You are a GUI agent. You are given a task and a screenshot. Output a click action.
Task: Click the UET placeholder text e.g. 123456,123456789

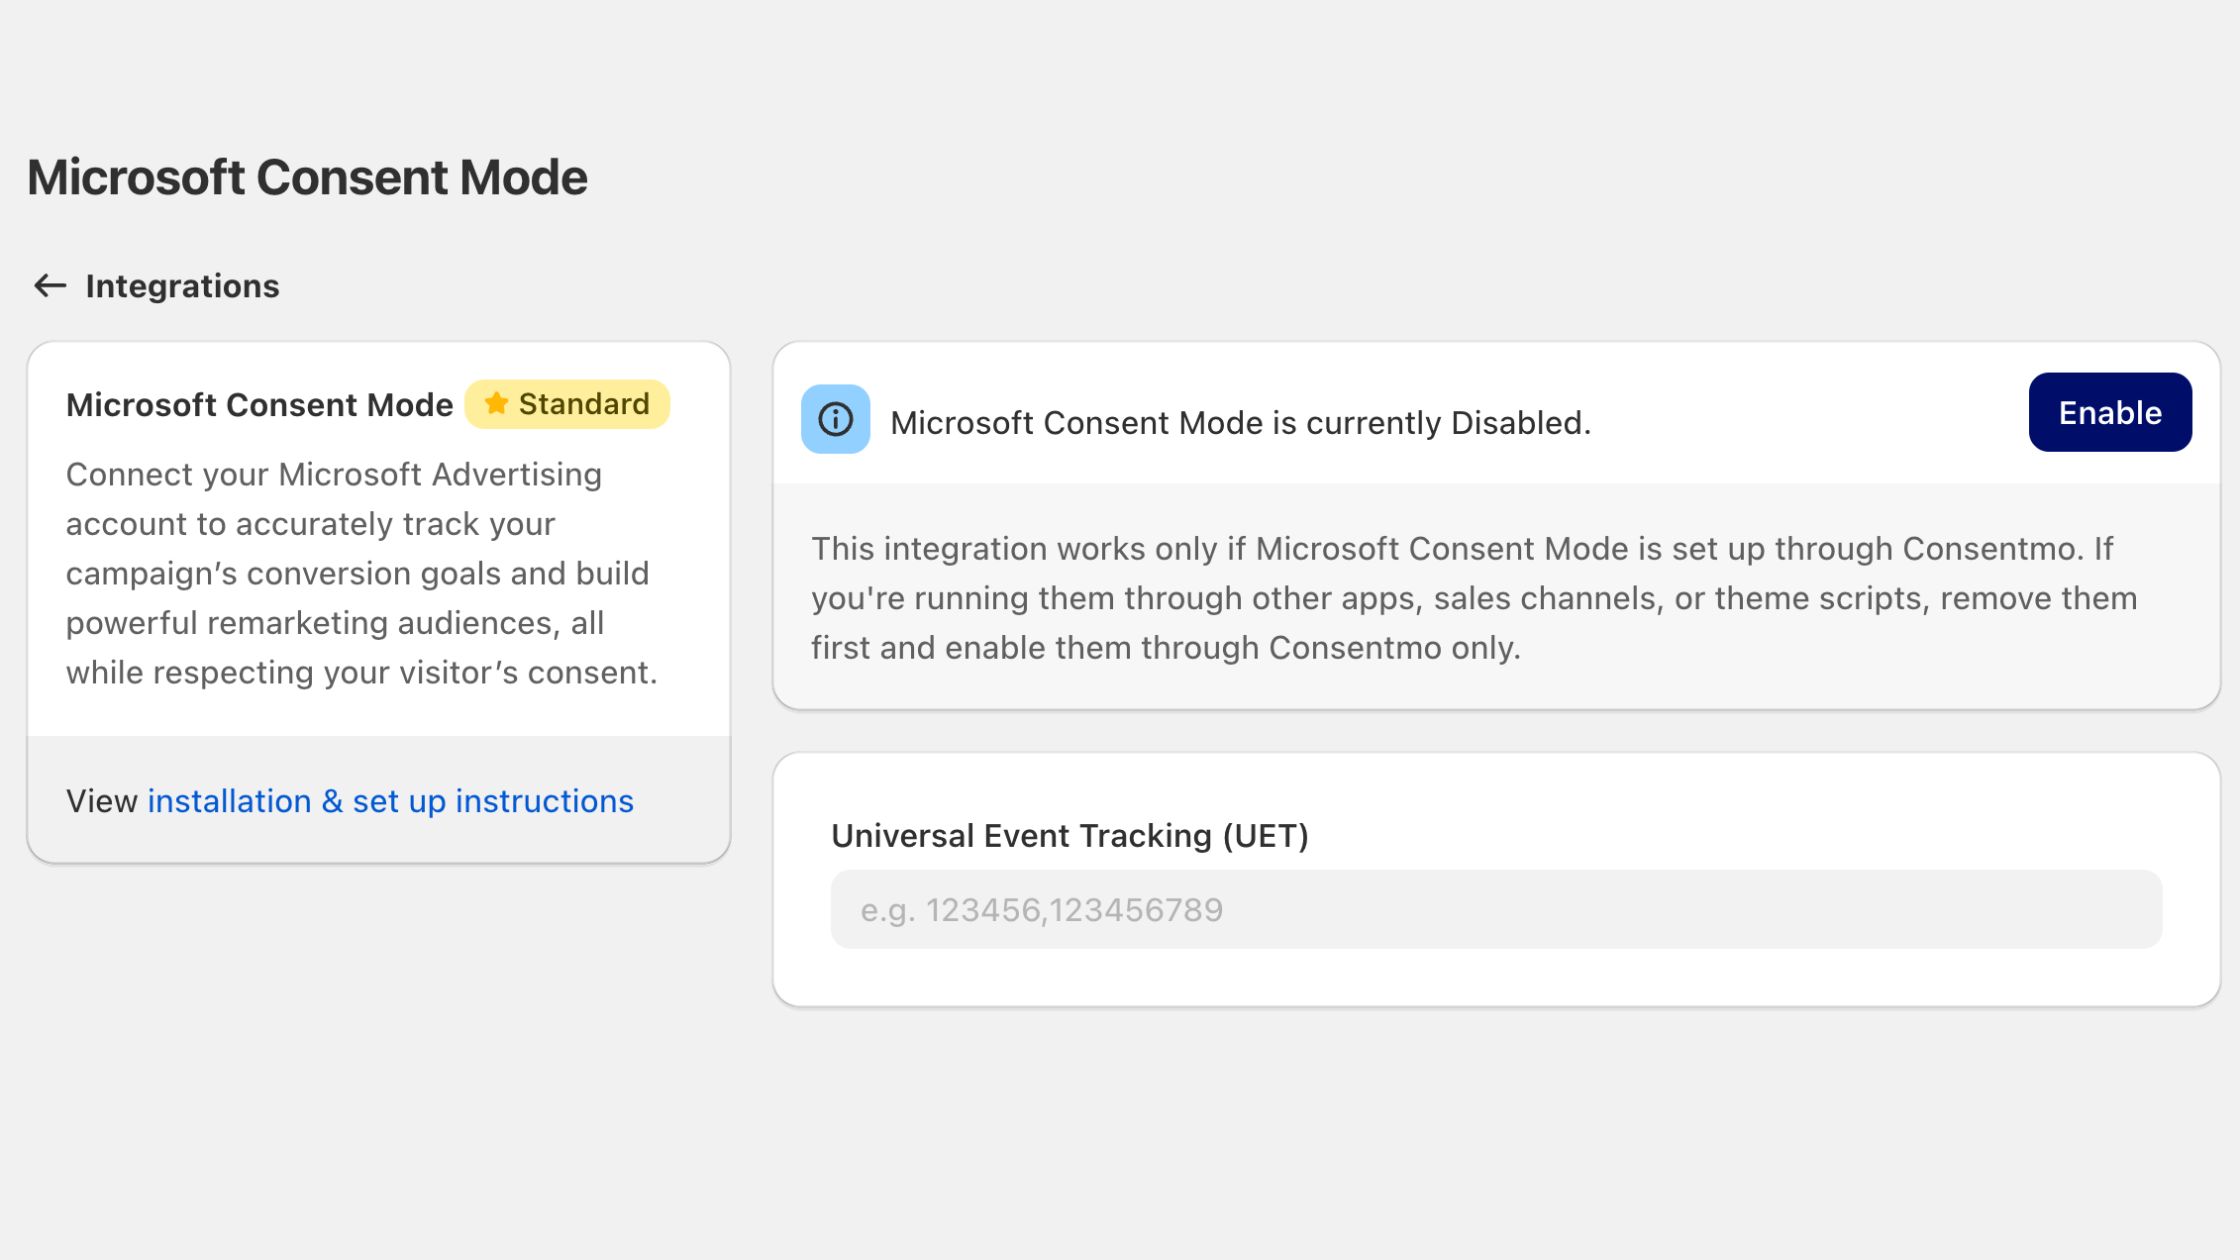click(x=1041, y=910)
